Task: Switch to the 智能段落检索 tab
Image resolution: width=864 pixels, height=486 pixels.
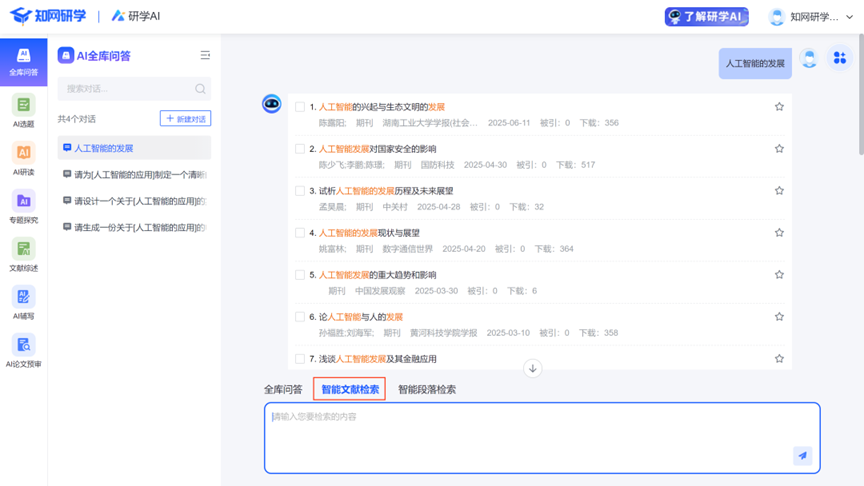Action: (x=426, y=389)
